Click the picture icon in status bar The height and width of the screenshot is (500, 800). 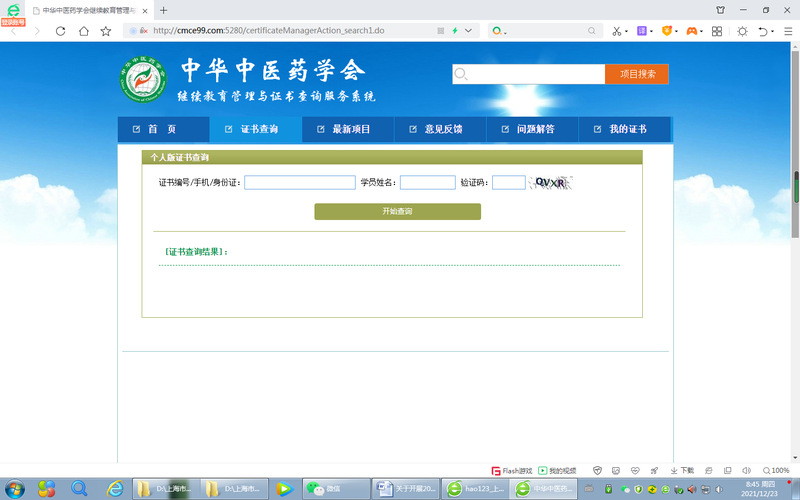(x=616, y=470)
